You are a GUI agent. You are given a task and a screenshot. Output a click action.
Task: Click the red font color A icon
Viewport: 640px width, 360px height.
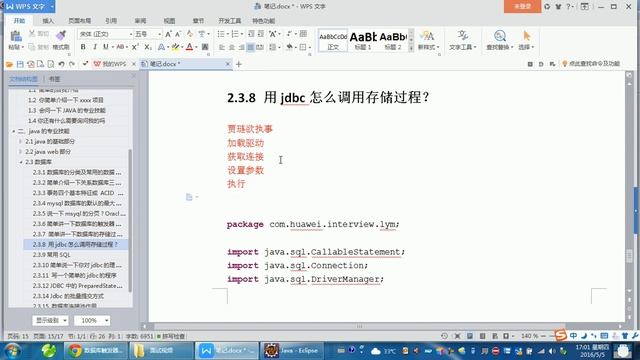click(189, 47)
